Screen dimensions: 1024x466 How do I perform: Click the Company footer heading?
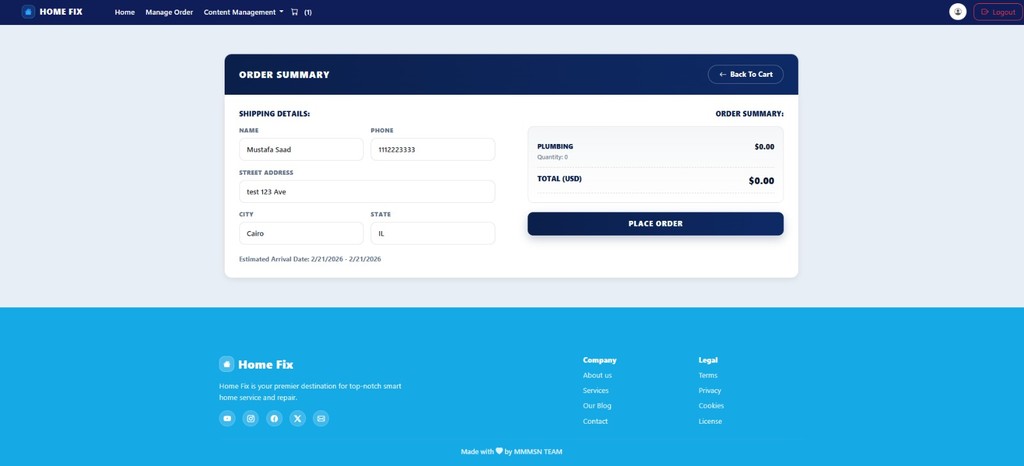pyautogui.click(x=600, y=360)
